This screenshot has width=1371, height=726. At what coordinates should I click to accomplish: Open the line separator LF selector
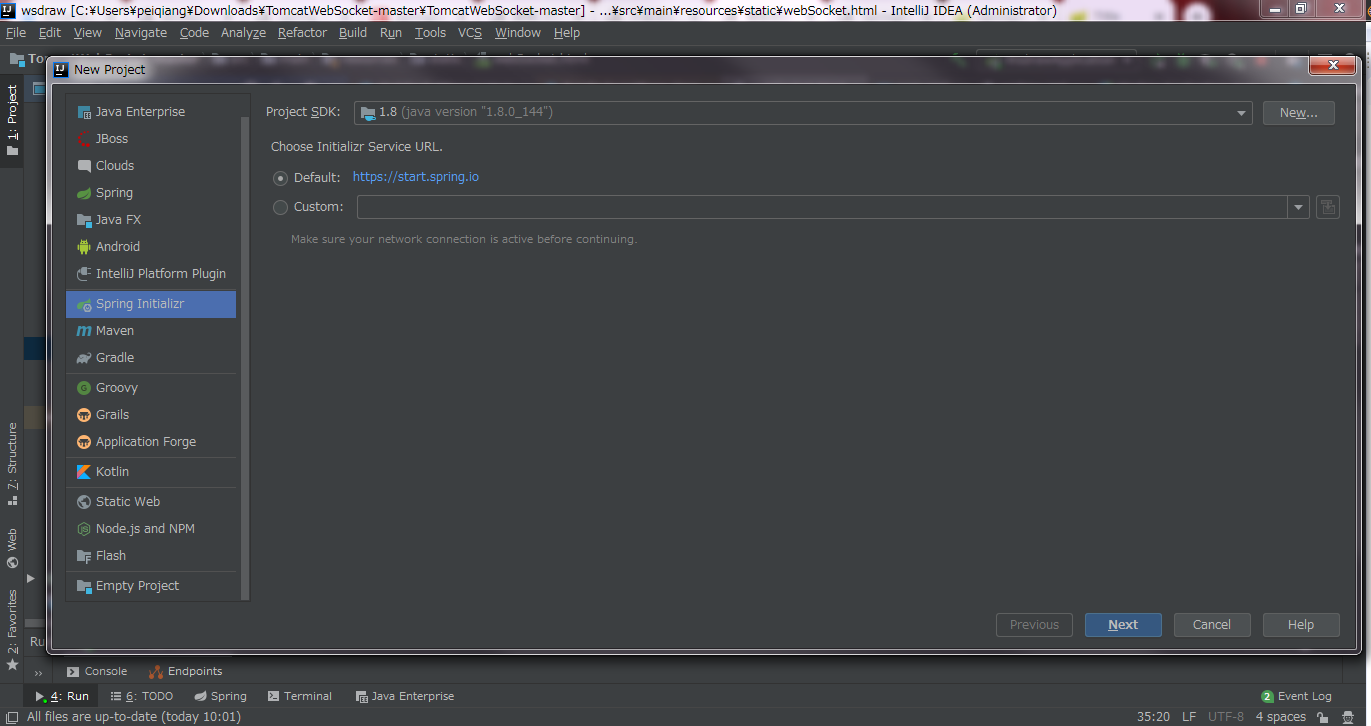coord(1189,717)
